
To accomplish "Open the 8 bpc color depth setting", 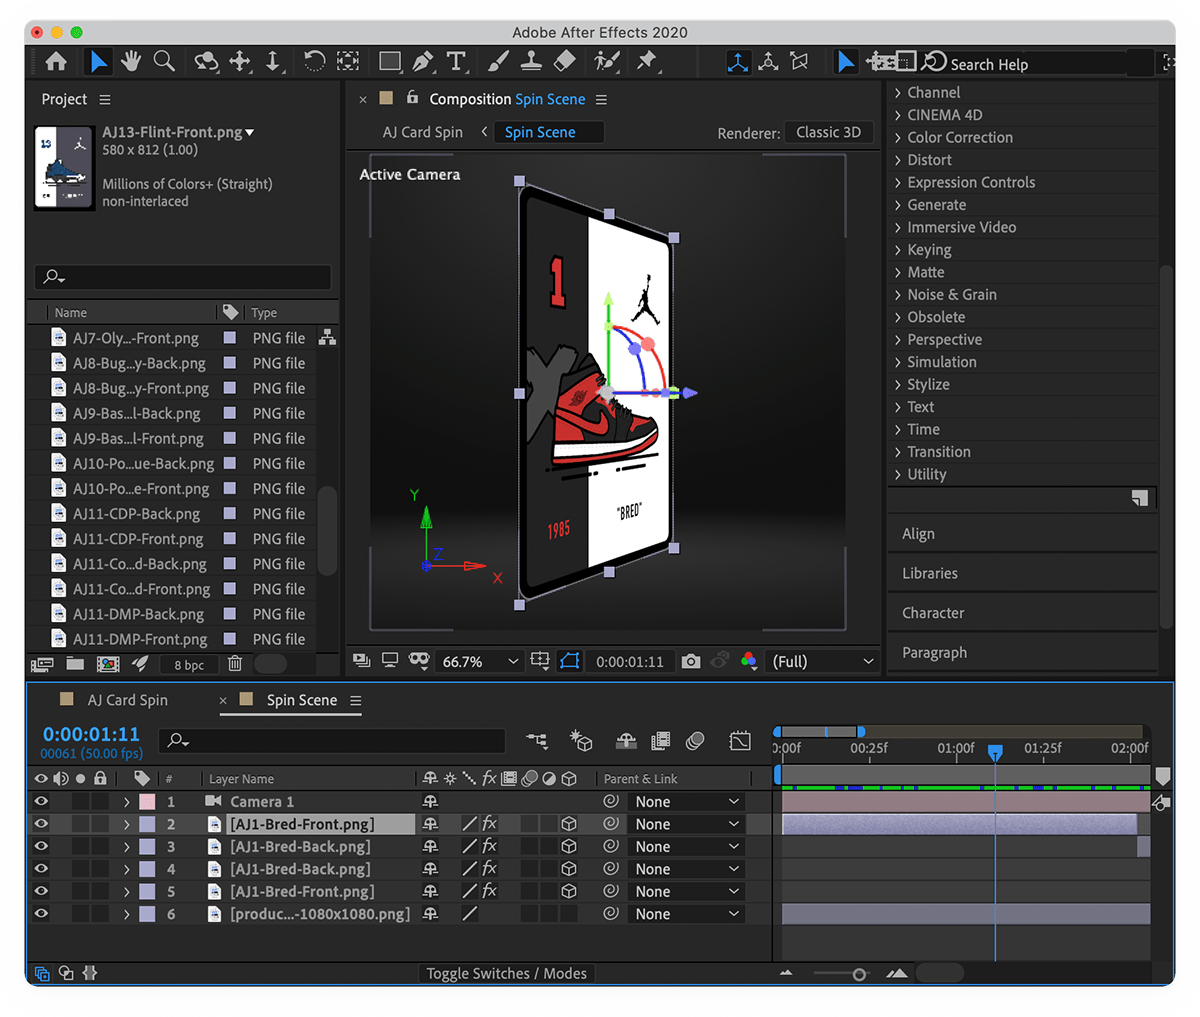I will (189, 664).
